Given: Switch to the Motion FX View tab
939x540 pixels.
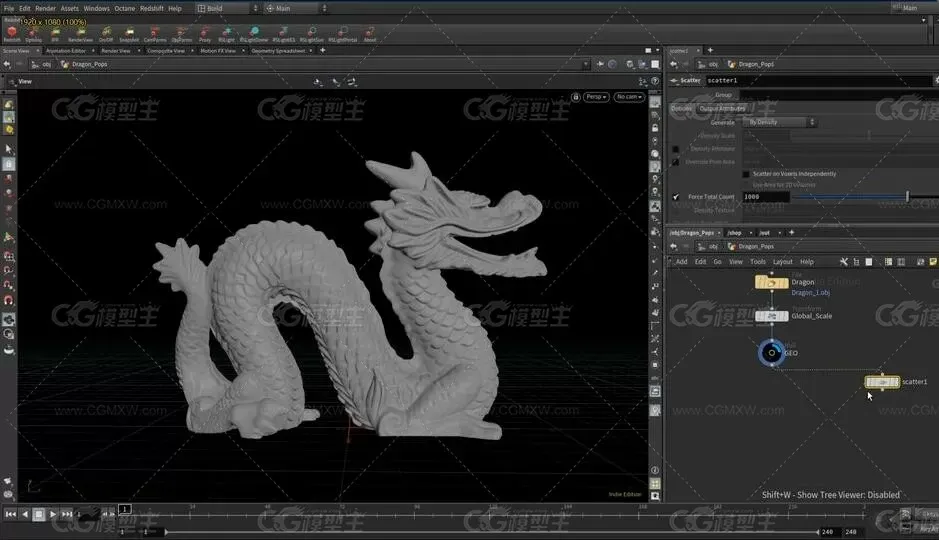Looking at the screenshot, I should pyautogui.click(x=218, y=51).
